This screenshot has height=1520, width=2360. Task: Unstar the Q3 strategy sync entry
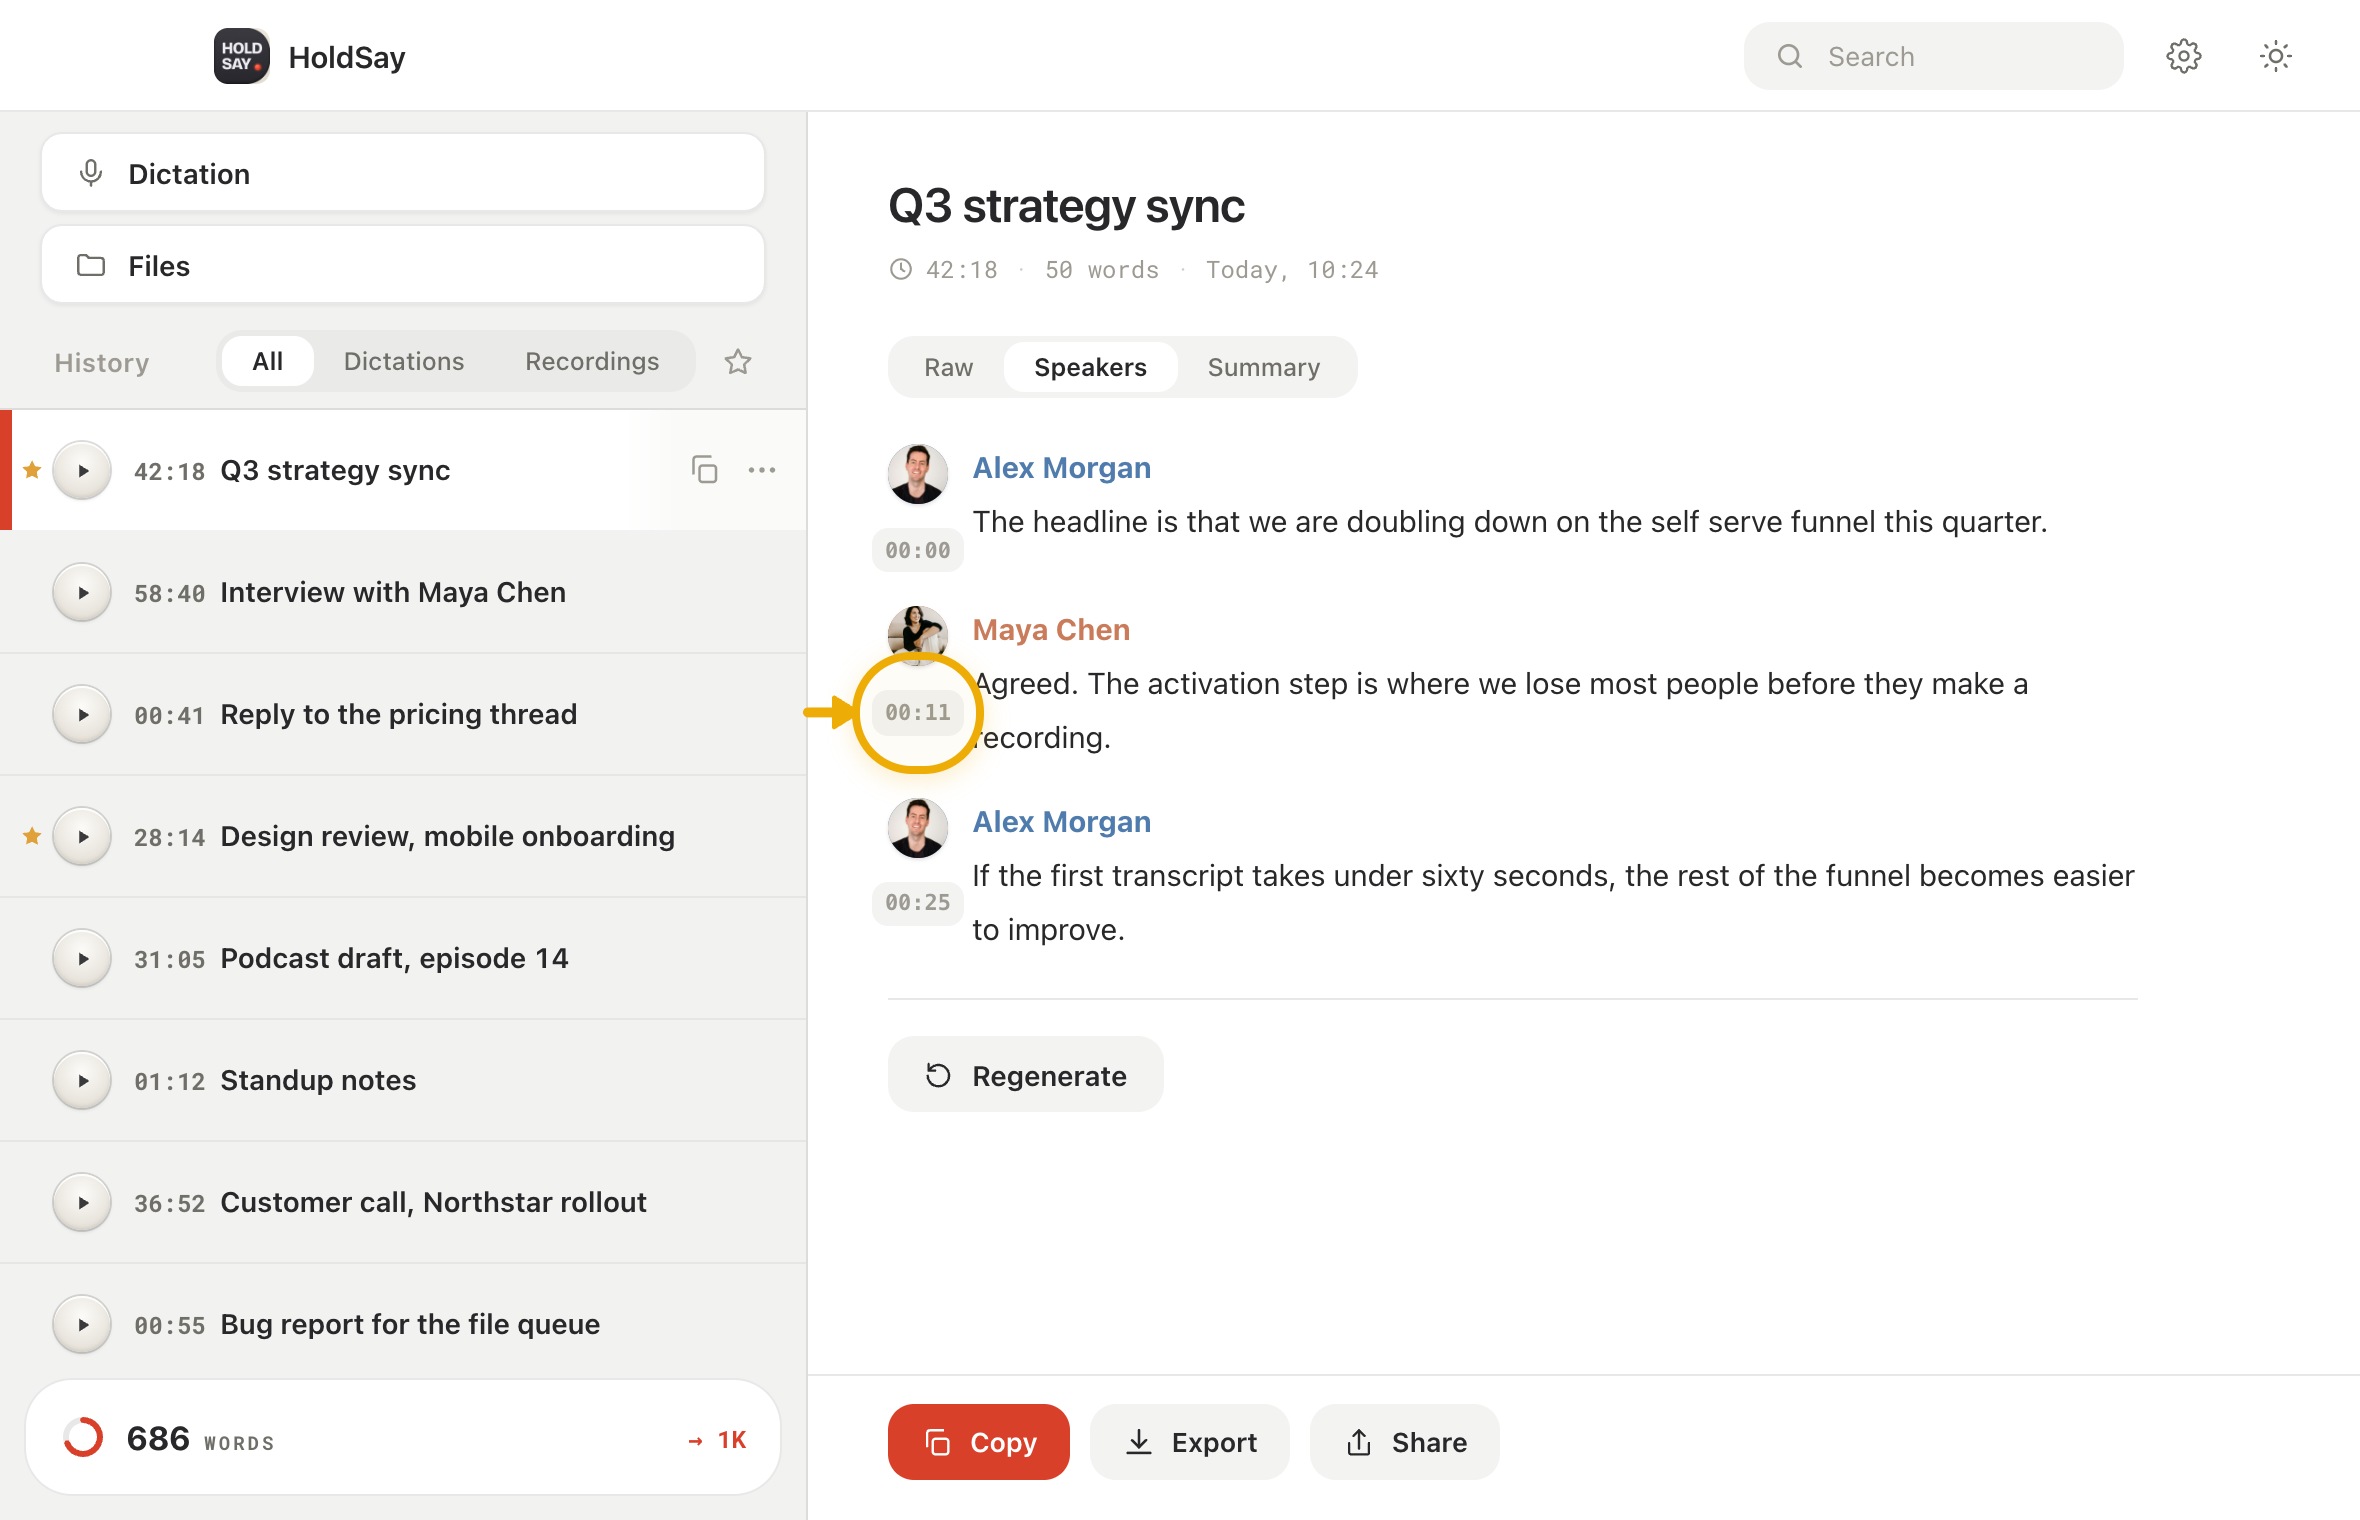point(32,470)
